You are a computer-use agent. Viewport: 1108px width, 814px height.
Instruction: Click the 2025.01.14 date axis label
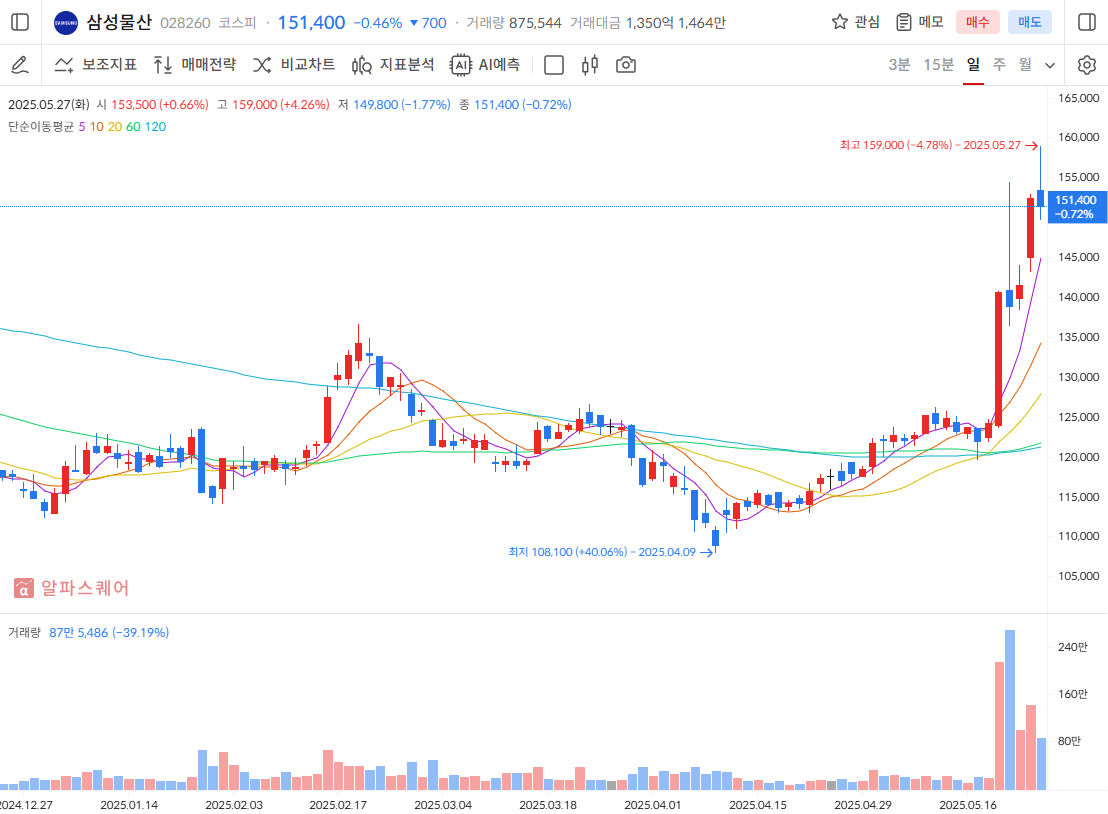[x=129, y=805]
